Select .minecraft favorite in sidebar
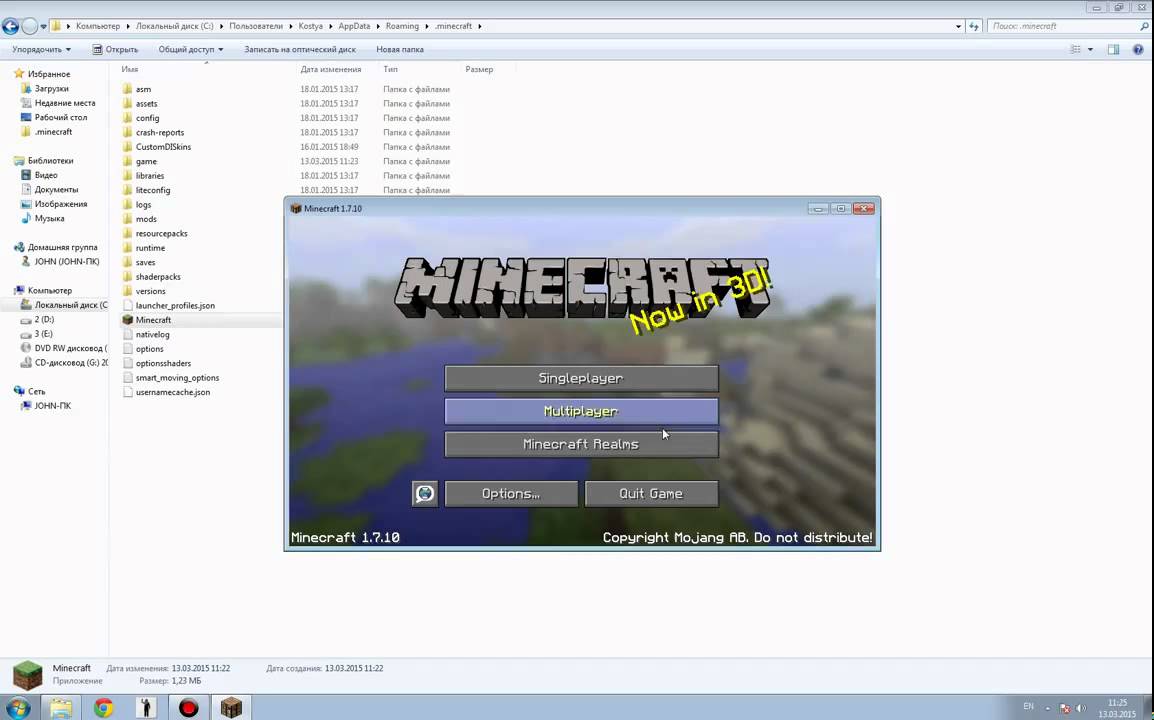 pos(53,132)
